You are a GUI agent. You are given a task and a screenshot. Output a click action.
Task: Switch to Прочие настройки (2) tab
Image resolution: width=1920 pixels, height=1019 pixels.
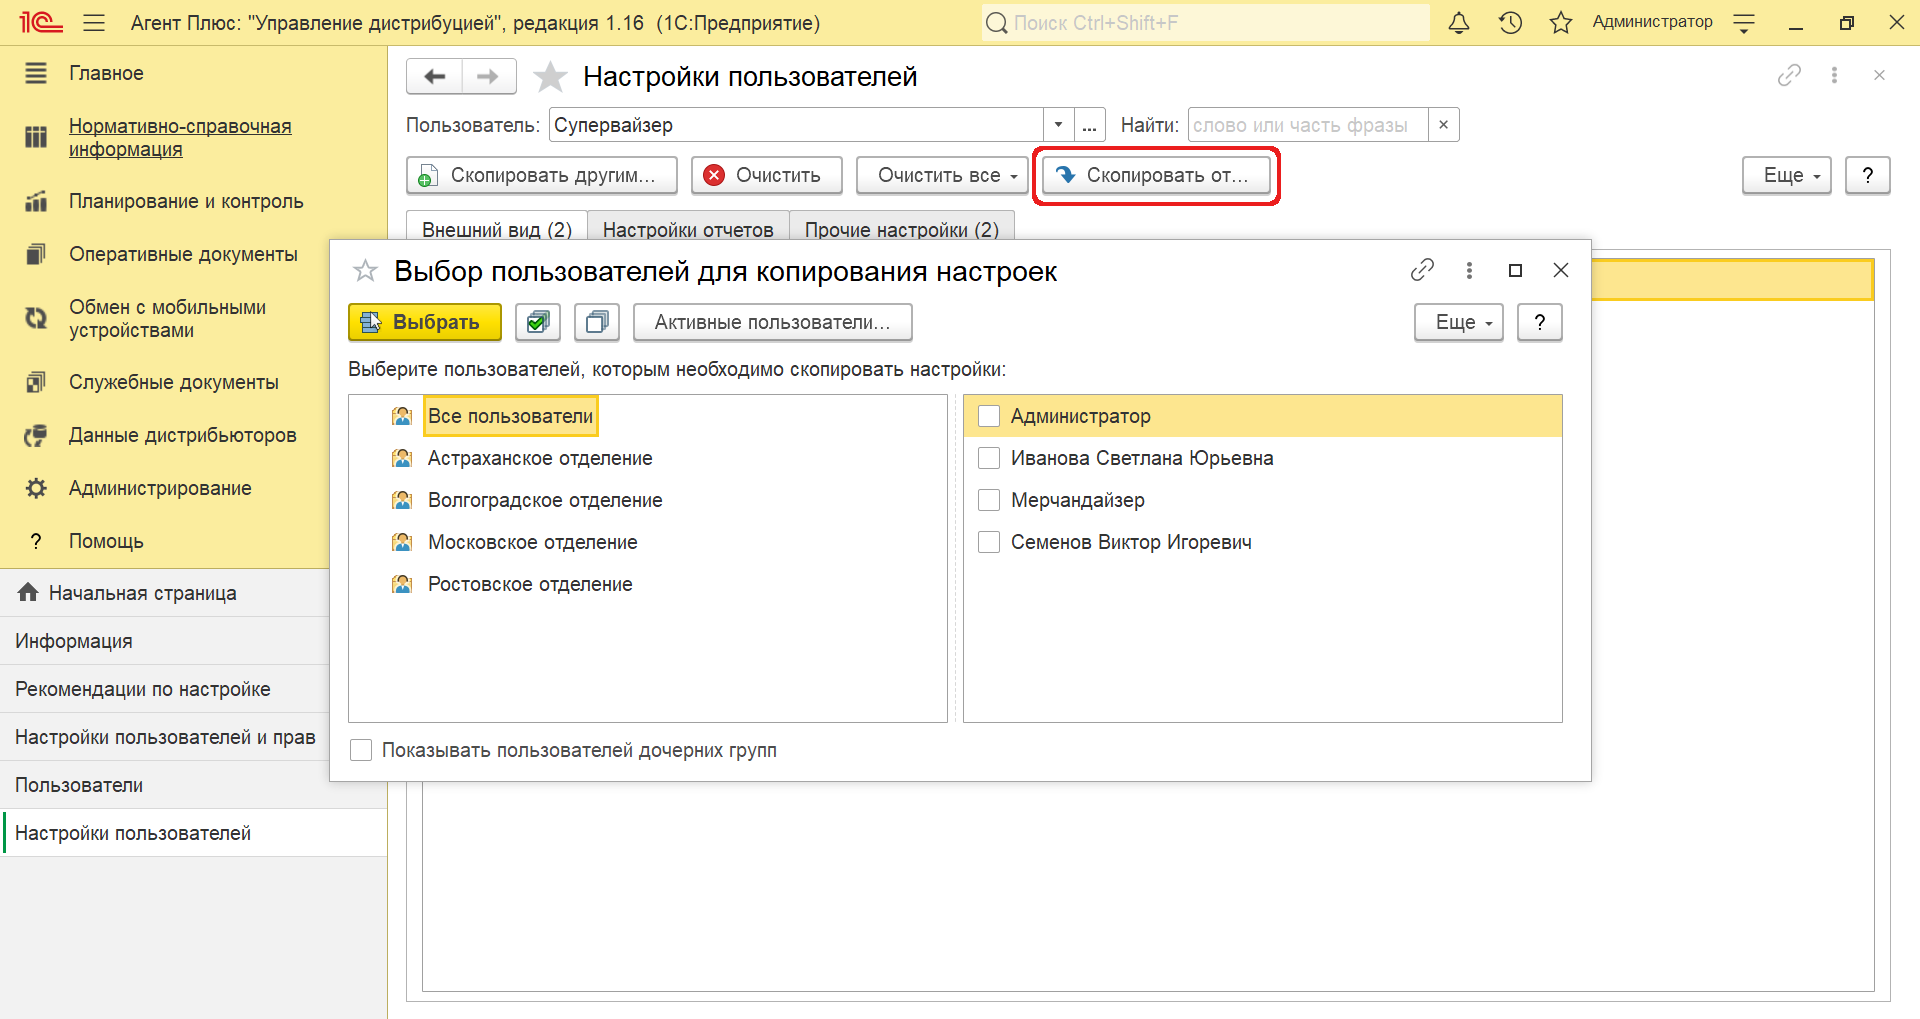pyautogui.click(x=902, y=229)
